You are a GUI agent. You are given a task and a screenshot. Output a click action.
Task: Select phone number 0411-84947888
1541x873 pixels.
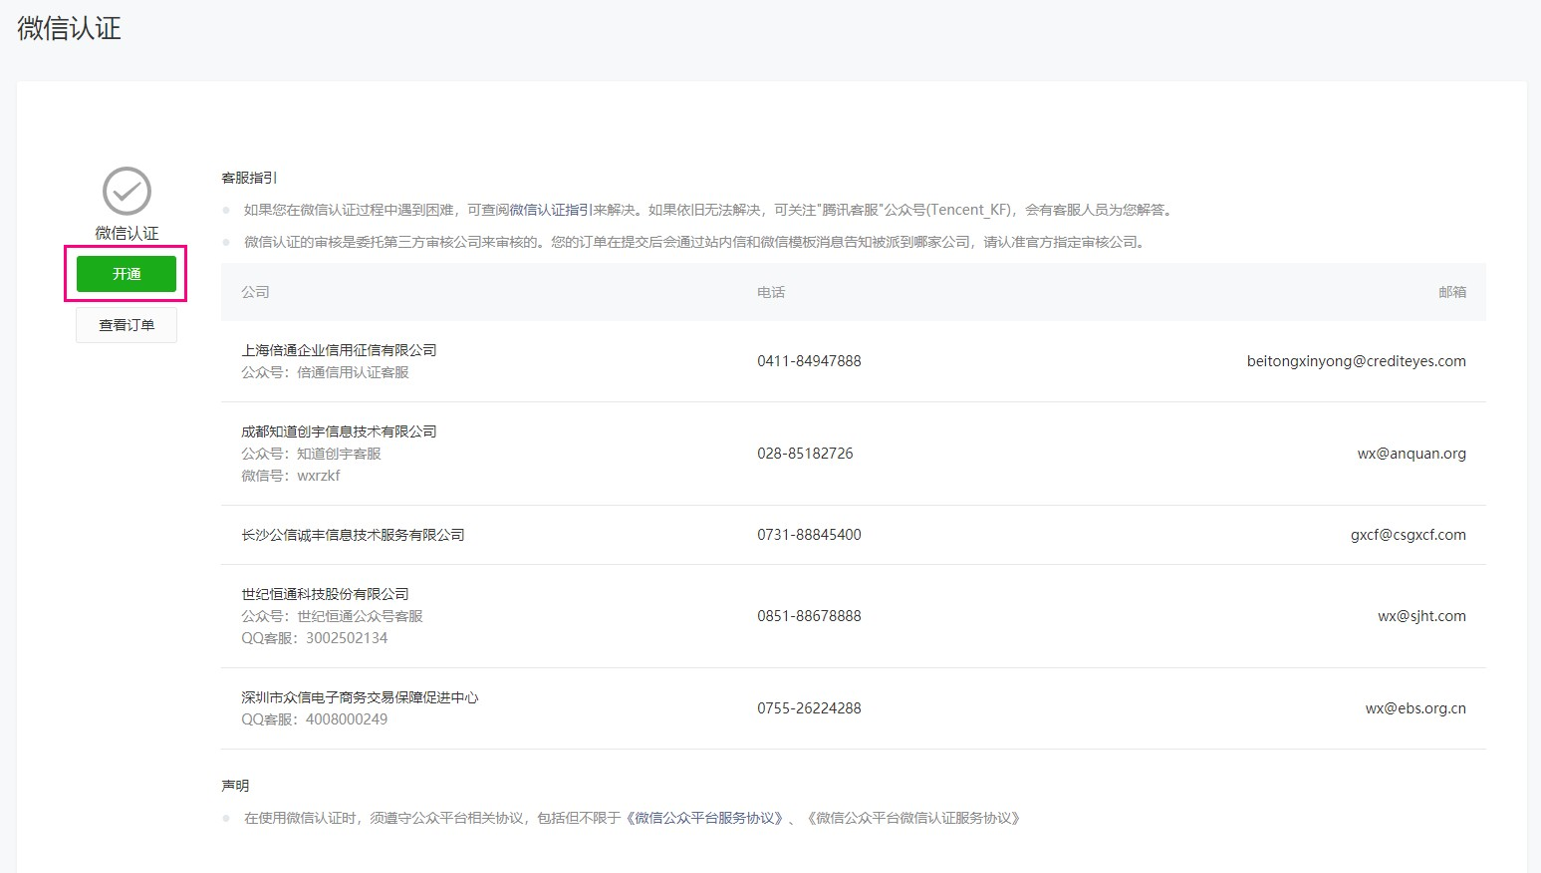tap(809, 361)
